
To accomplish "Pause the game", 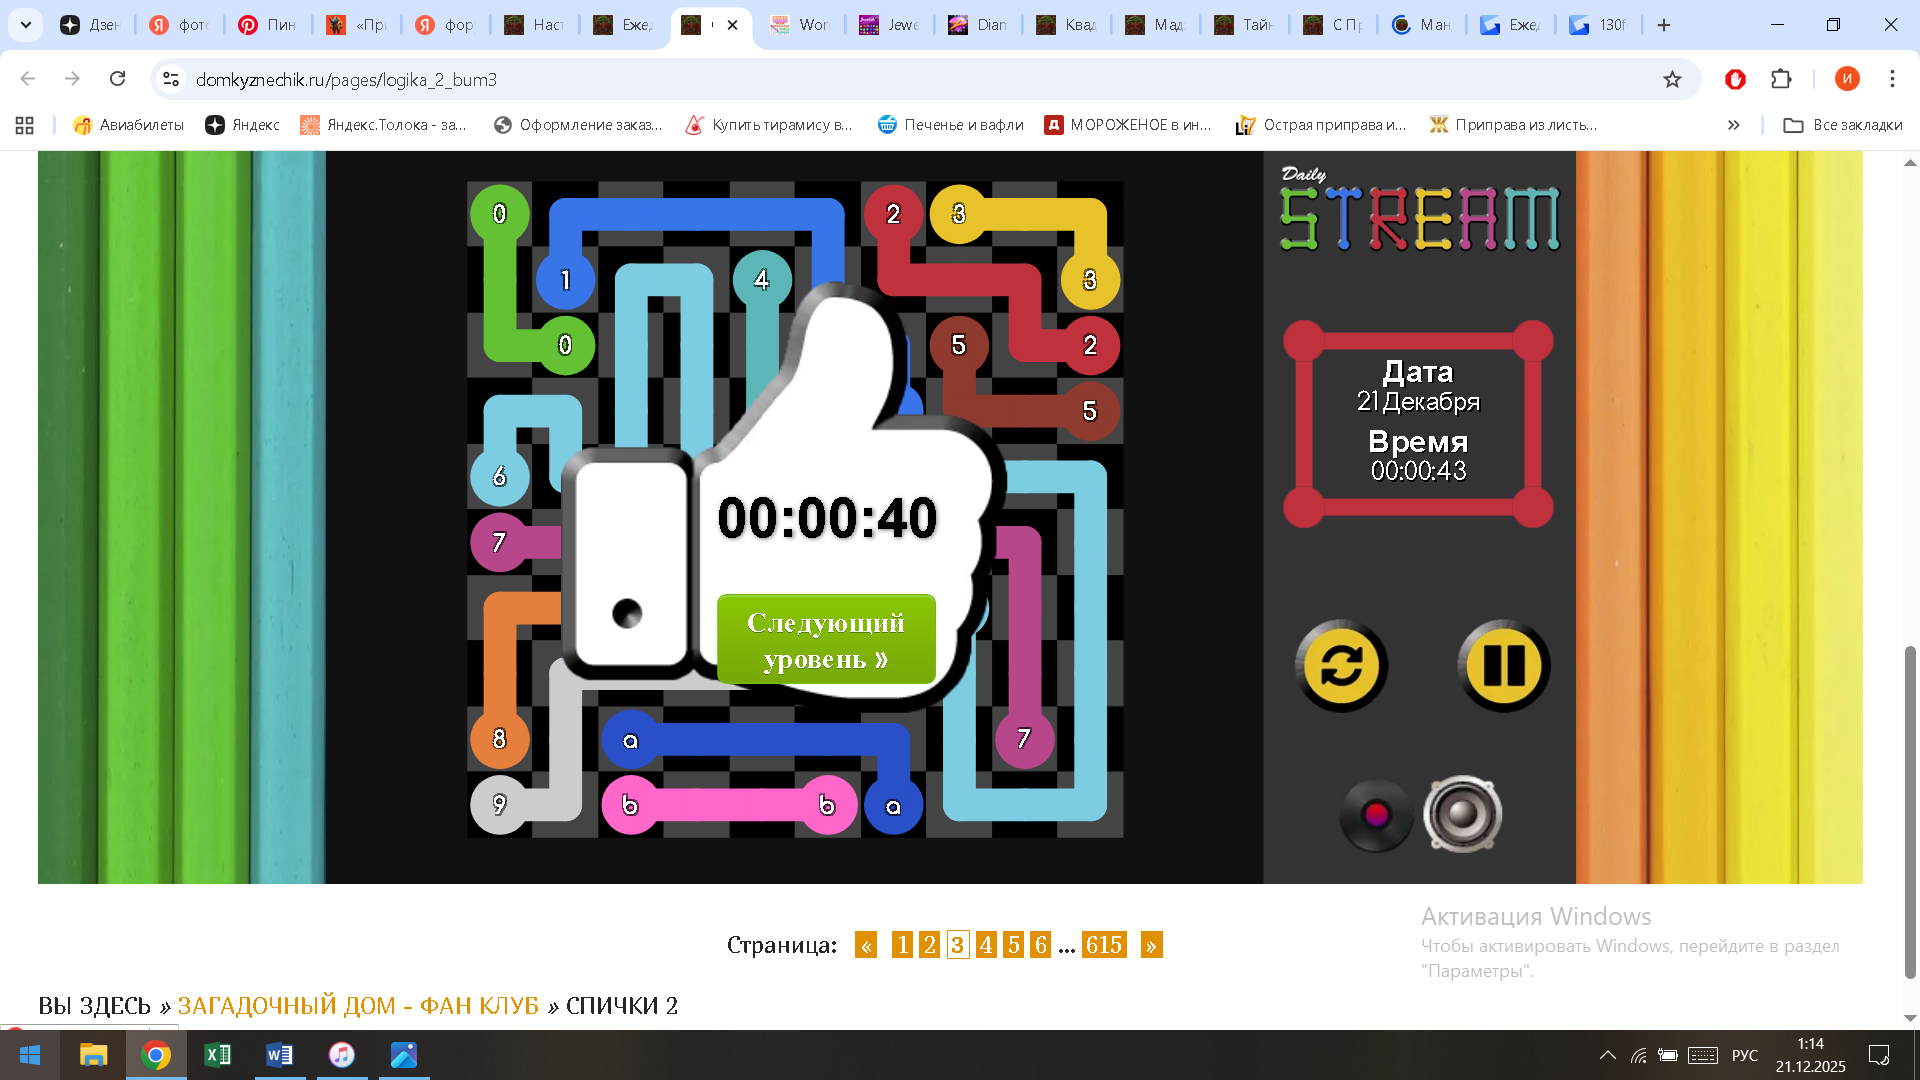I will (1504, 664).
